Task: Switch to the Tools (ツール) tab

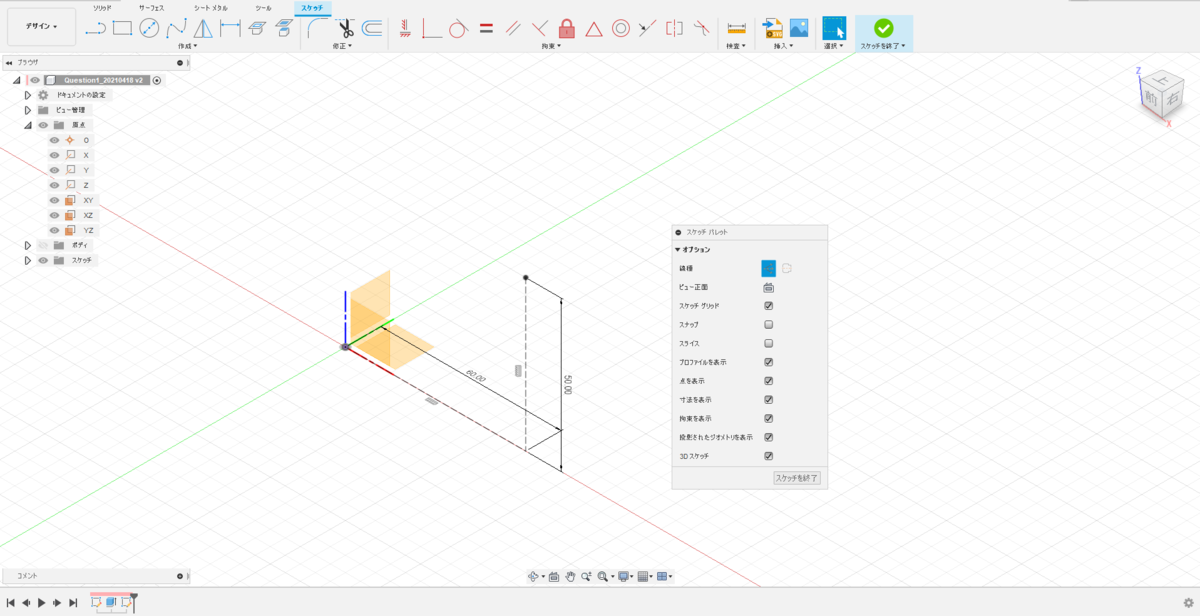Action: click(263, 7)
